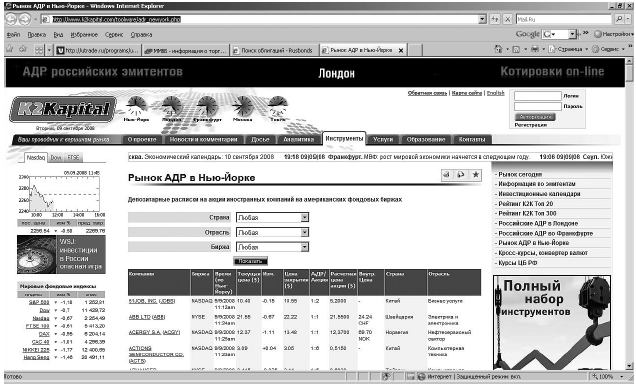This screenshot has width=636, height=385.
Task: Expand the Страна dropdown
Action: [305, 217]
